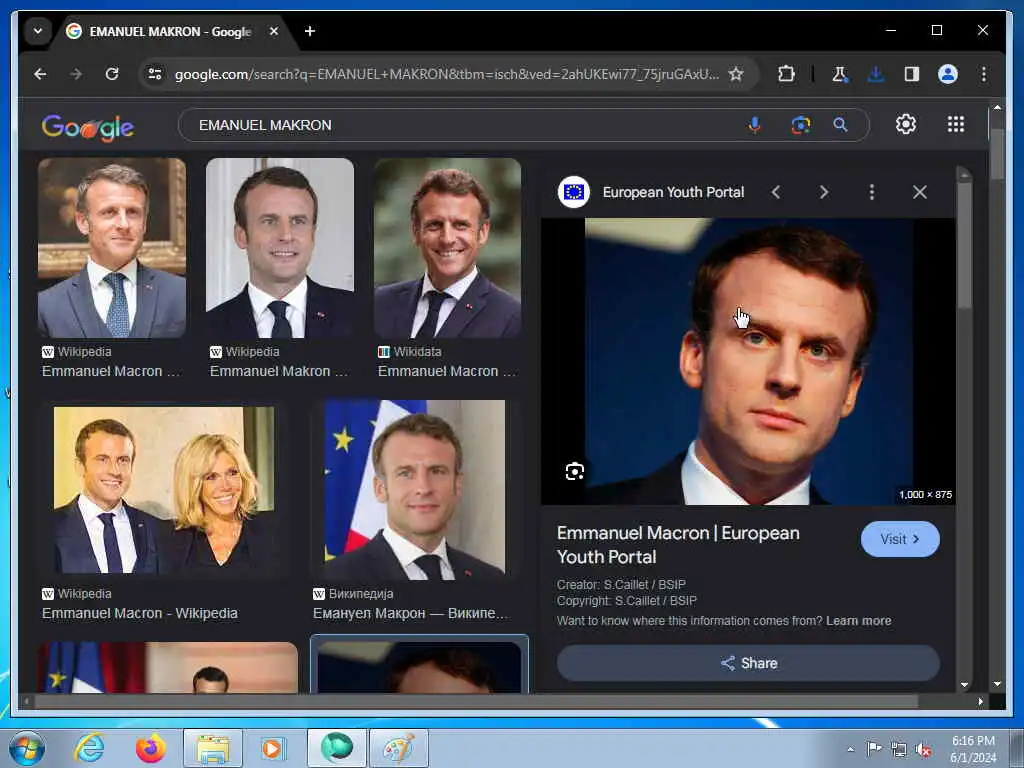
Task: Visit the European Youth Portal page
Action: pos(900,539)
